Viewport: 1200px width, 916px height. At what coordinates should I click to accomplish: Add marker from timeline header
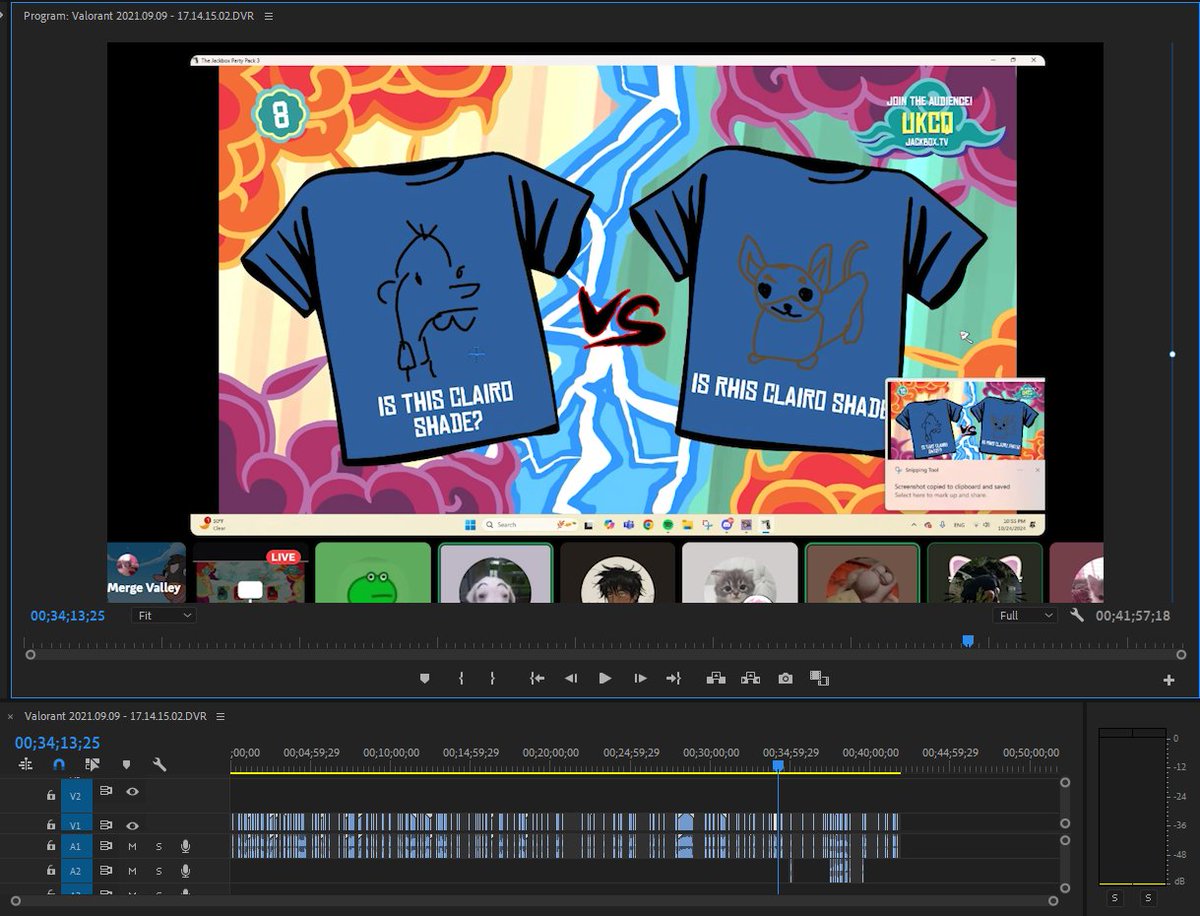pyautogui.click(x=126, y=764)
